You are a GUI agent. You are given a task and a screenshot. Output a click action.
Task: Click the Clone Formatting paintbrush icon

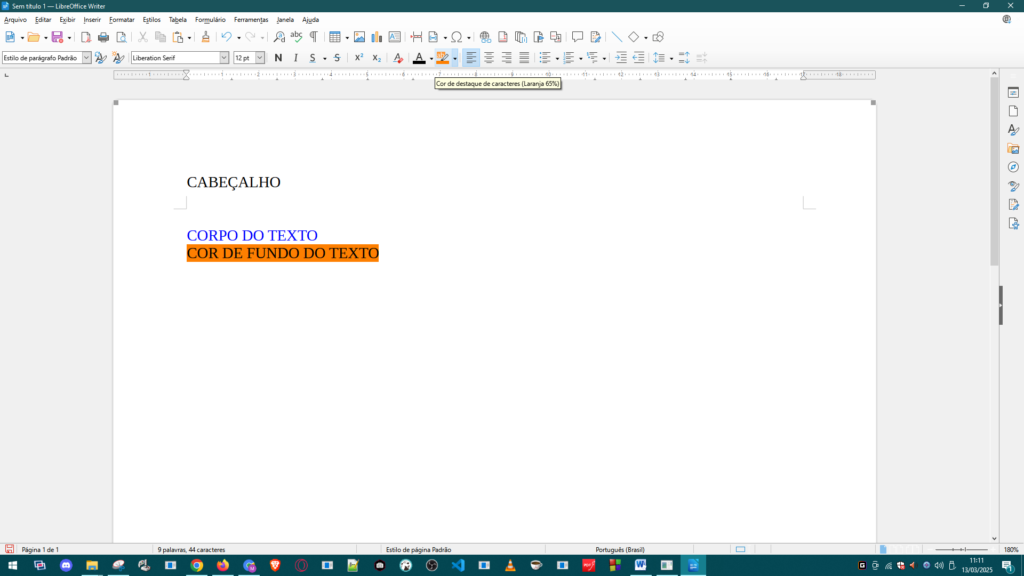coord(206,37)
